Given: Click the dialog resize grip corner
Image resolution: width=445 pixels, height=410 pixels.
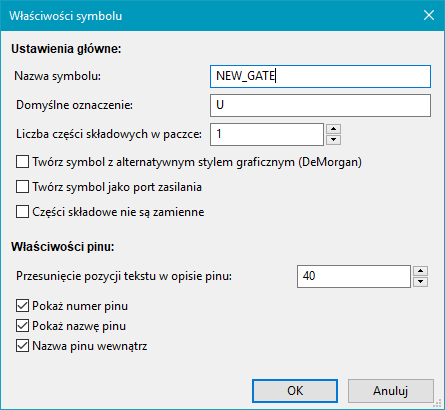Looking at the screenshot, I should [x=439, y=404].
